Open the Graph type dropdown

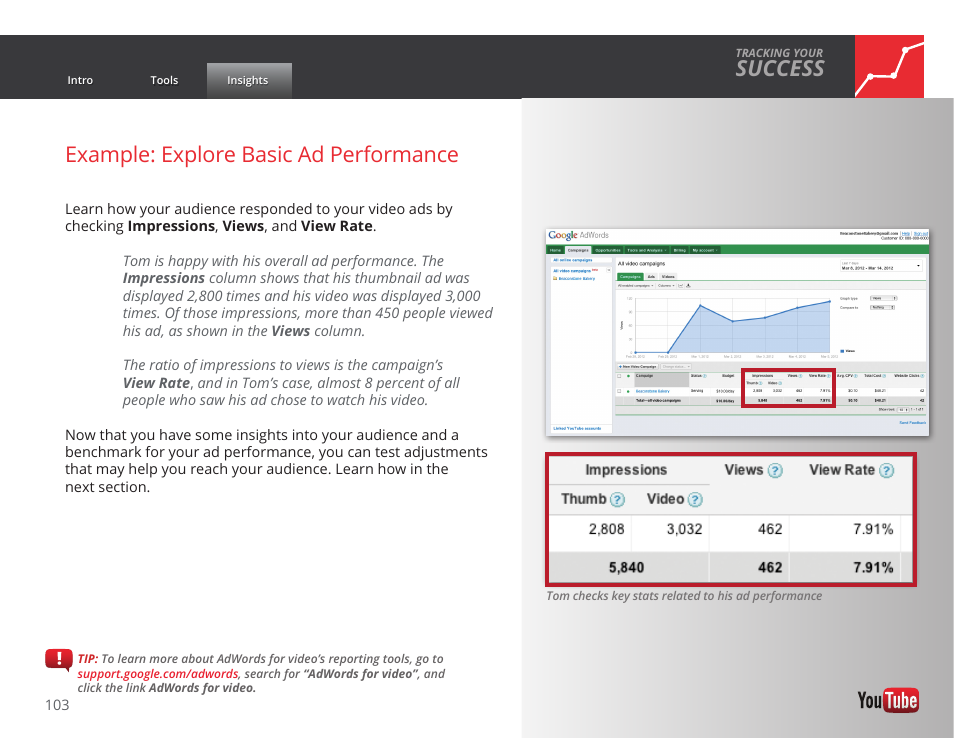click(x=882, y=298)
